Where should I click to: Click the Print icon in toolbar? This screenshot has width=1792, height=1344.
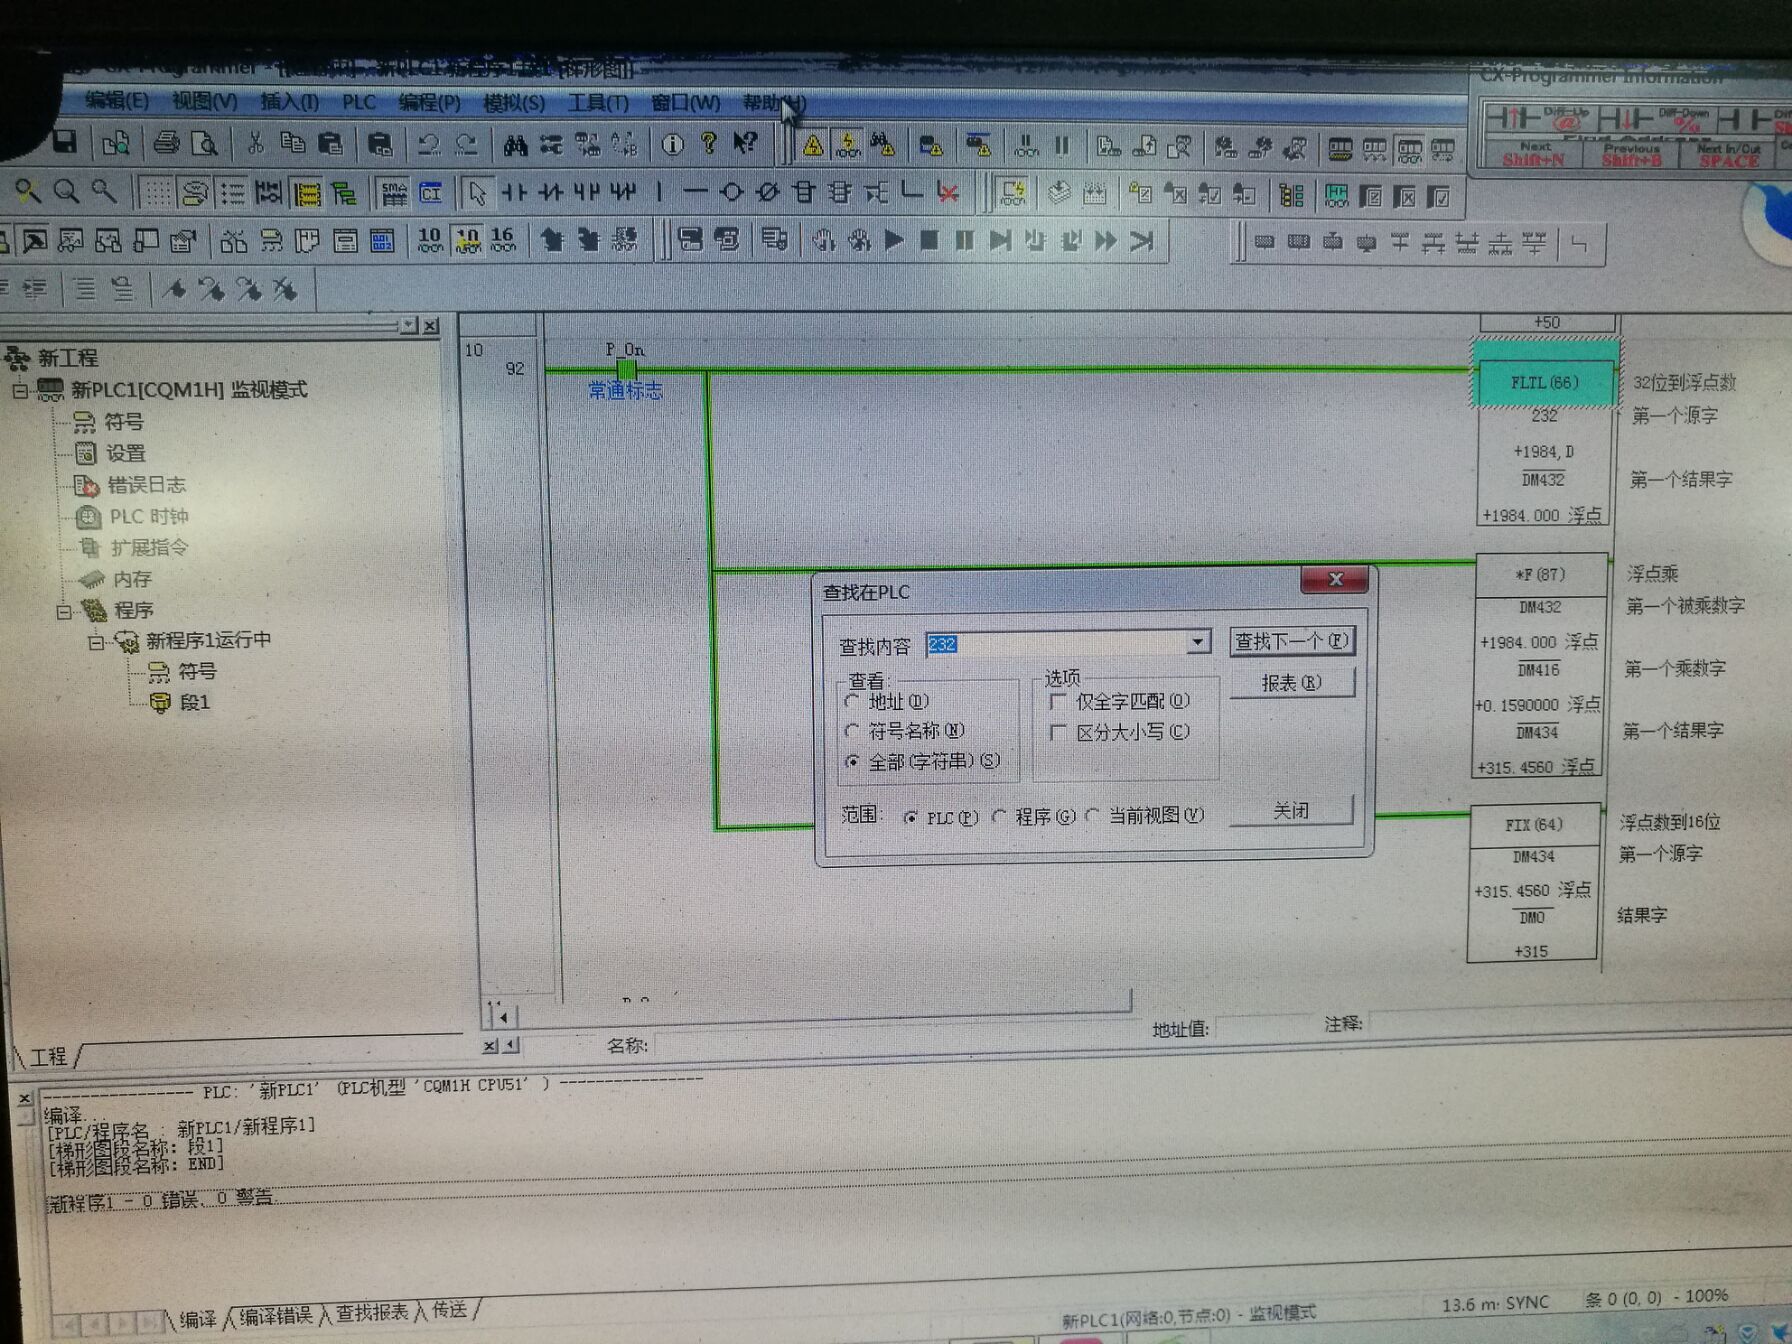point(166,143)
